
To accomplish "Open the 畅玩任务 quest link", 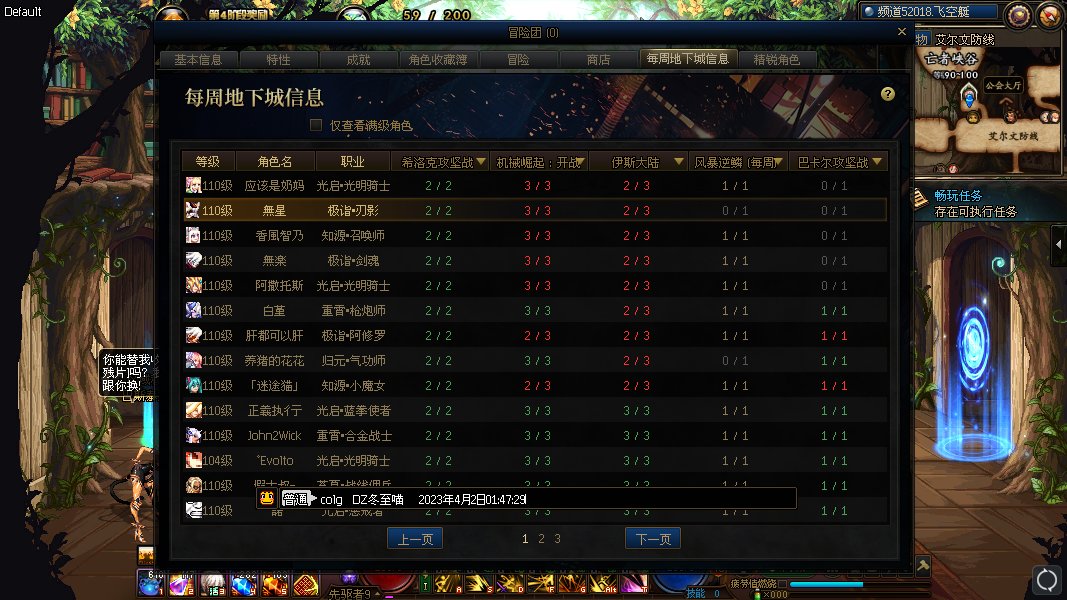I will (957, 196).
